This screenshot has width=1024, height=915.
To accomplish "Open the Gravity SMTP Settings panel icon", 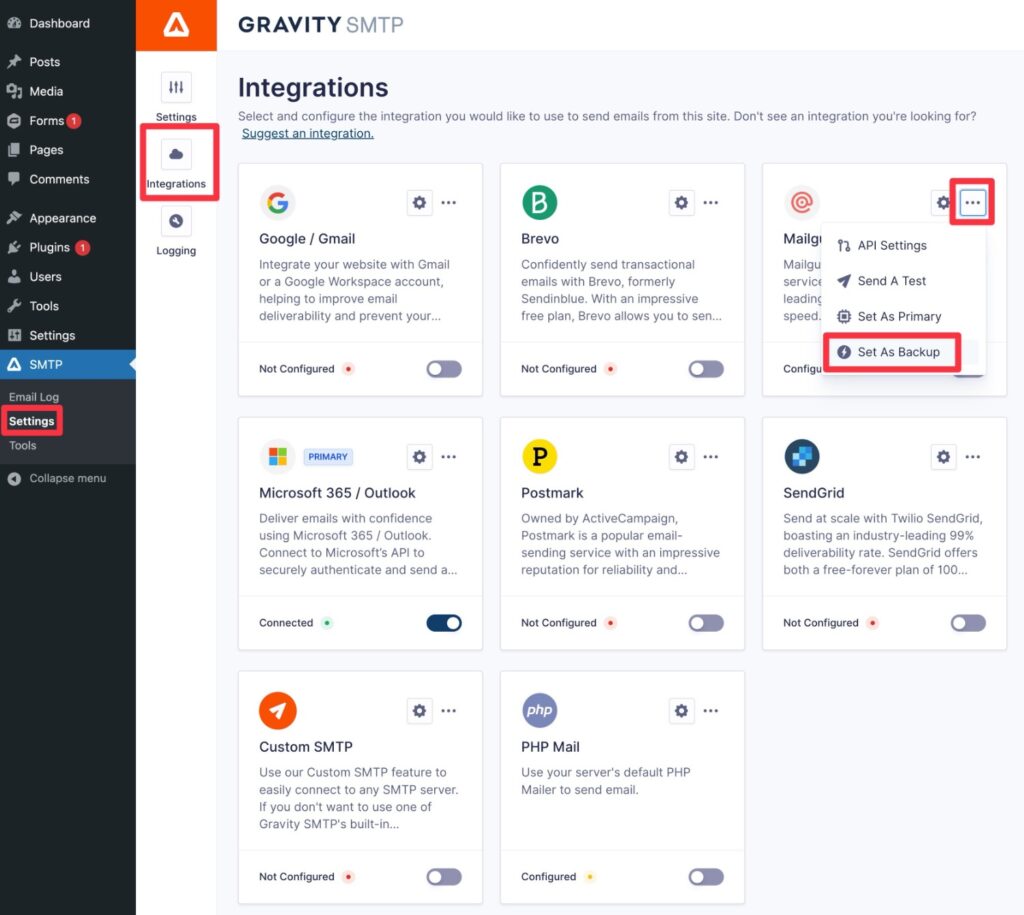I will point(176,88).
